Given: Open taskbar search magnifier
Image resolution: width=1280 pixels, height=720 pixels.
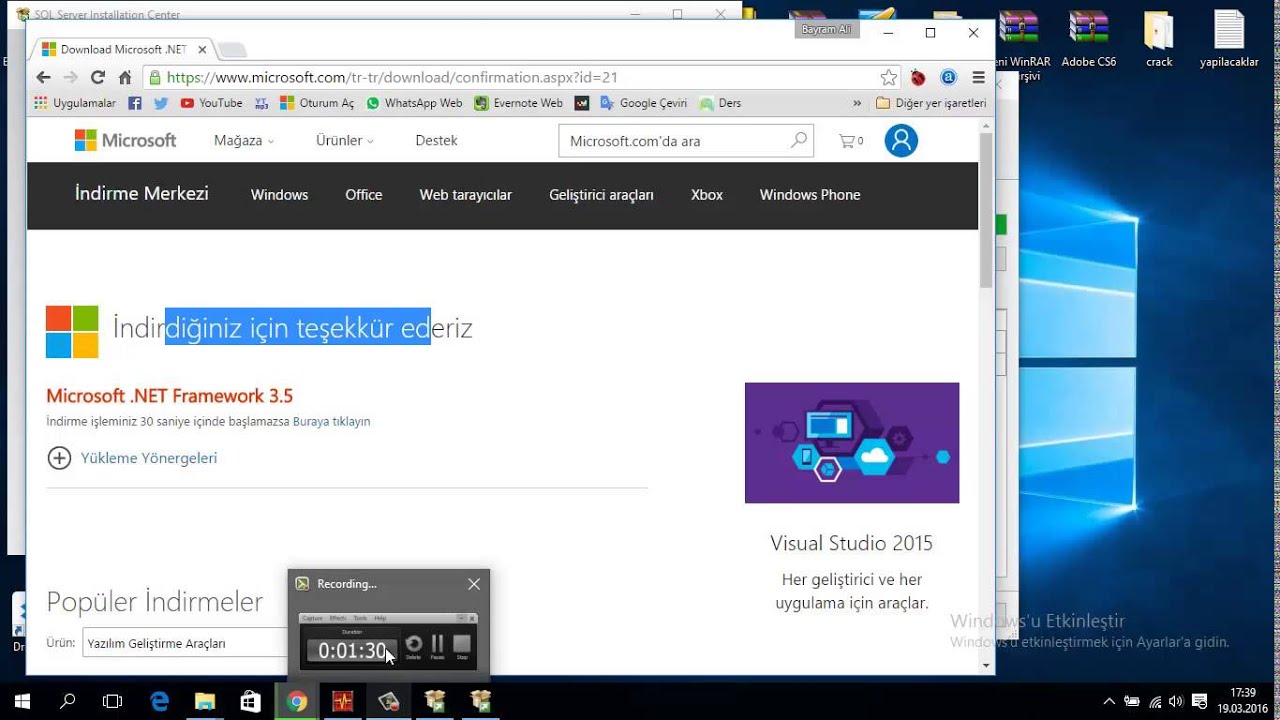Looking at the screenshot, I should point(68,701).
